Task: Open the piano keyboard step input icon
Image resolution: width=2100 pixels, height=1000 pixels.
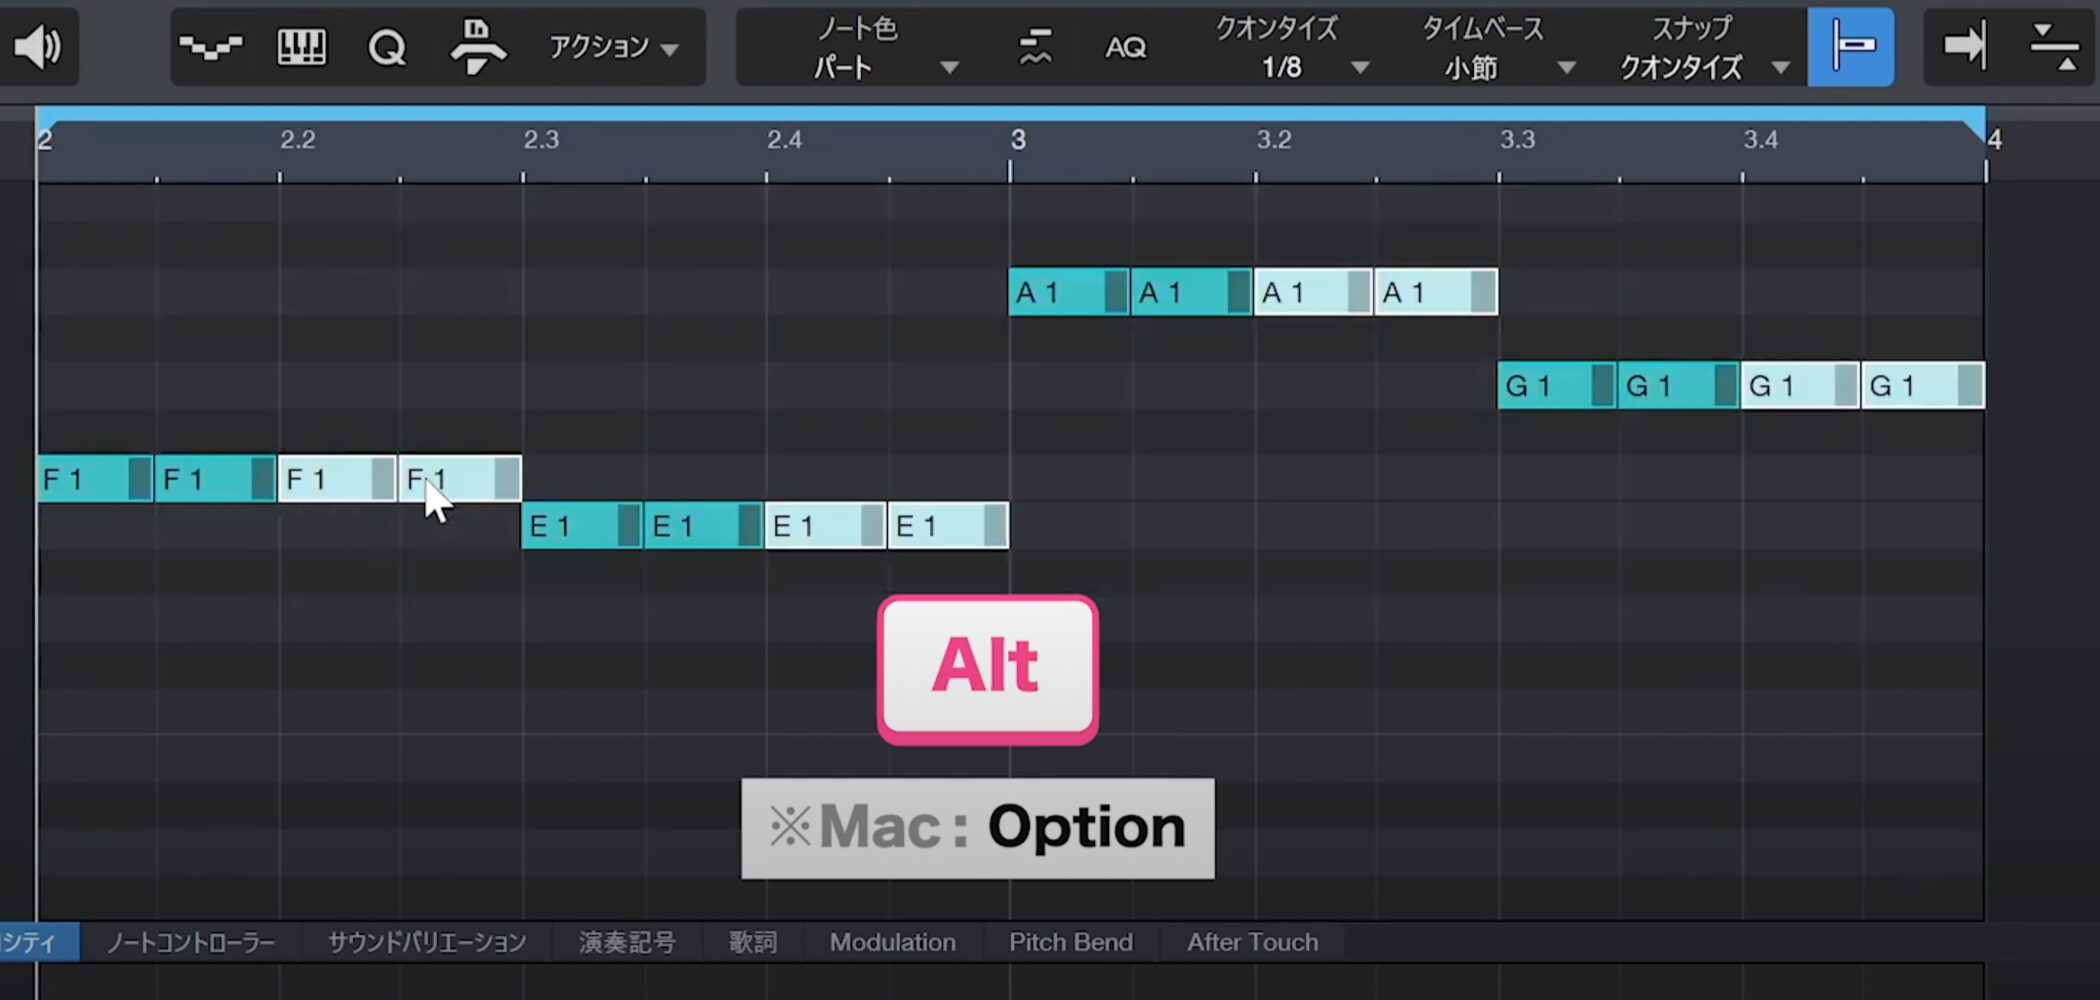Action: [x=301, y=47]
